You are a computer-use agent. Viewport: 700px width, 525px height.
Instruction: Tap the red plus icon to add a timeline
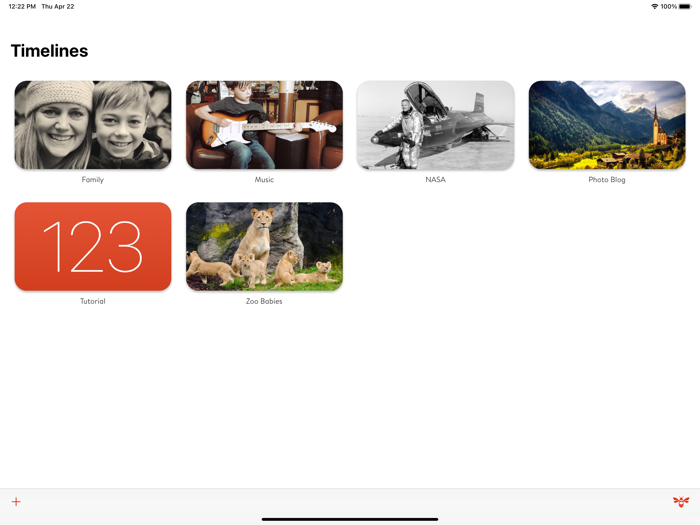click(16, 502)
